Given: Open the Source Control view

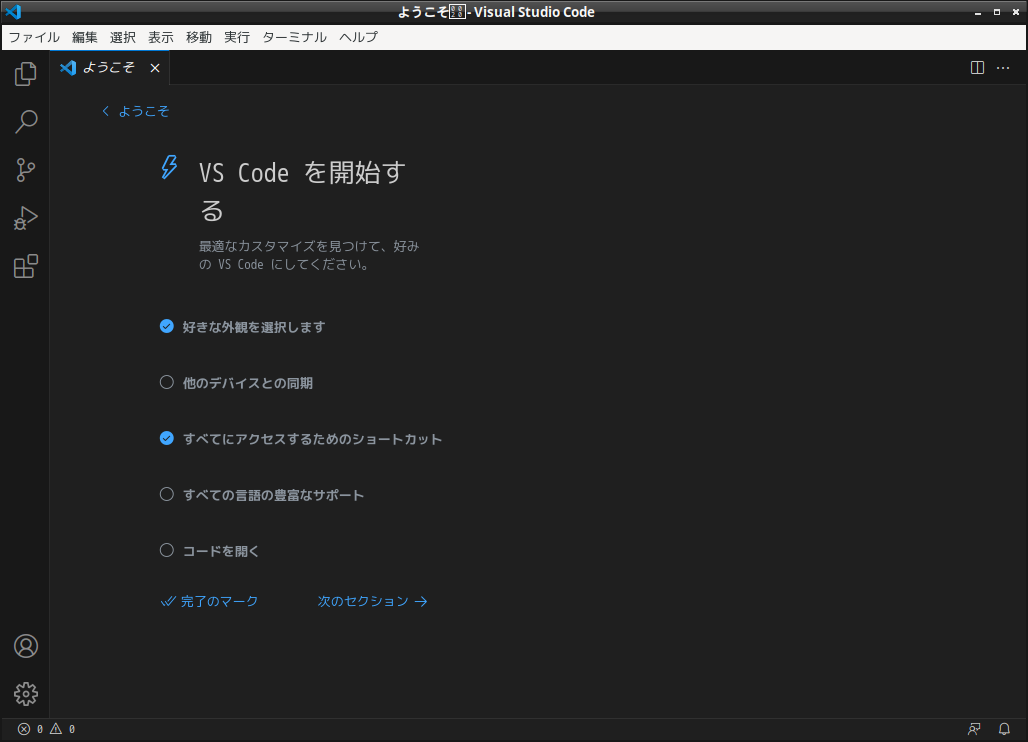Looking at the screenshot, I should pyautogui.click(x=26, y=170).
